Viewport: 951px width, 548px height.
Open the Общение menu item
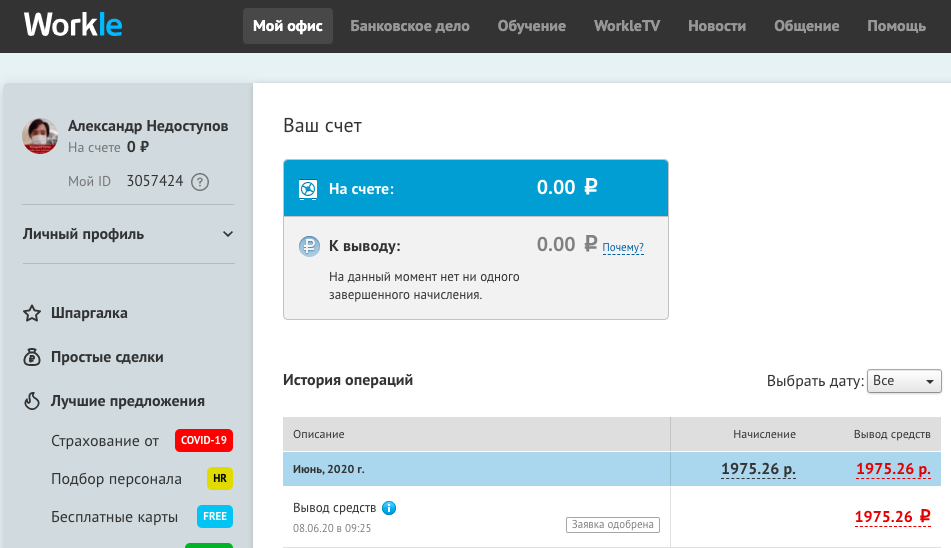tap(806, 26)
